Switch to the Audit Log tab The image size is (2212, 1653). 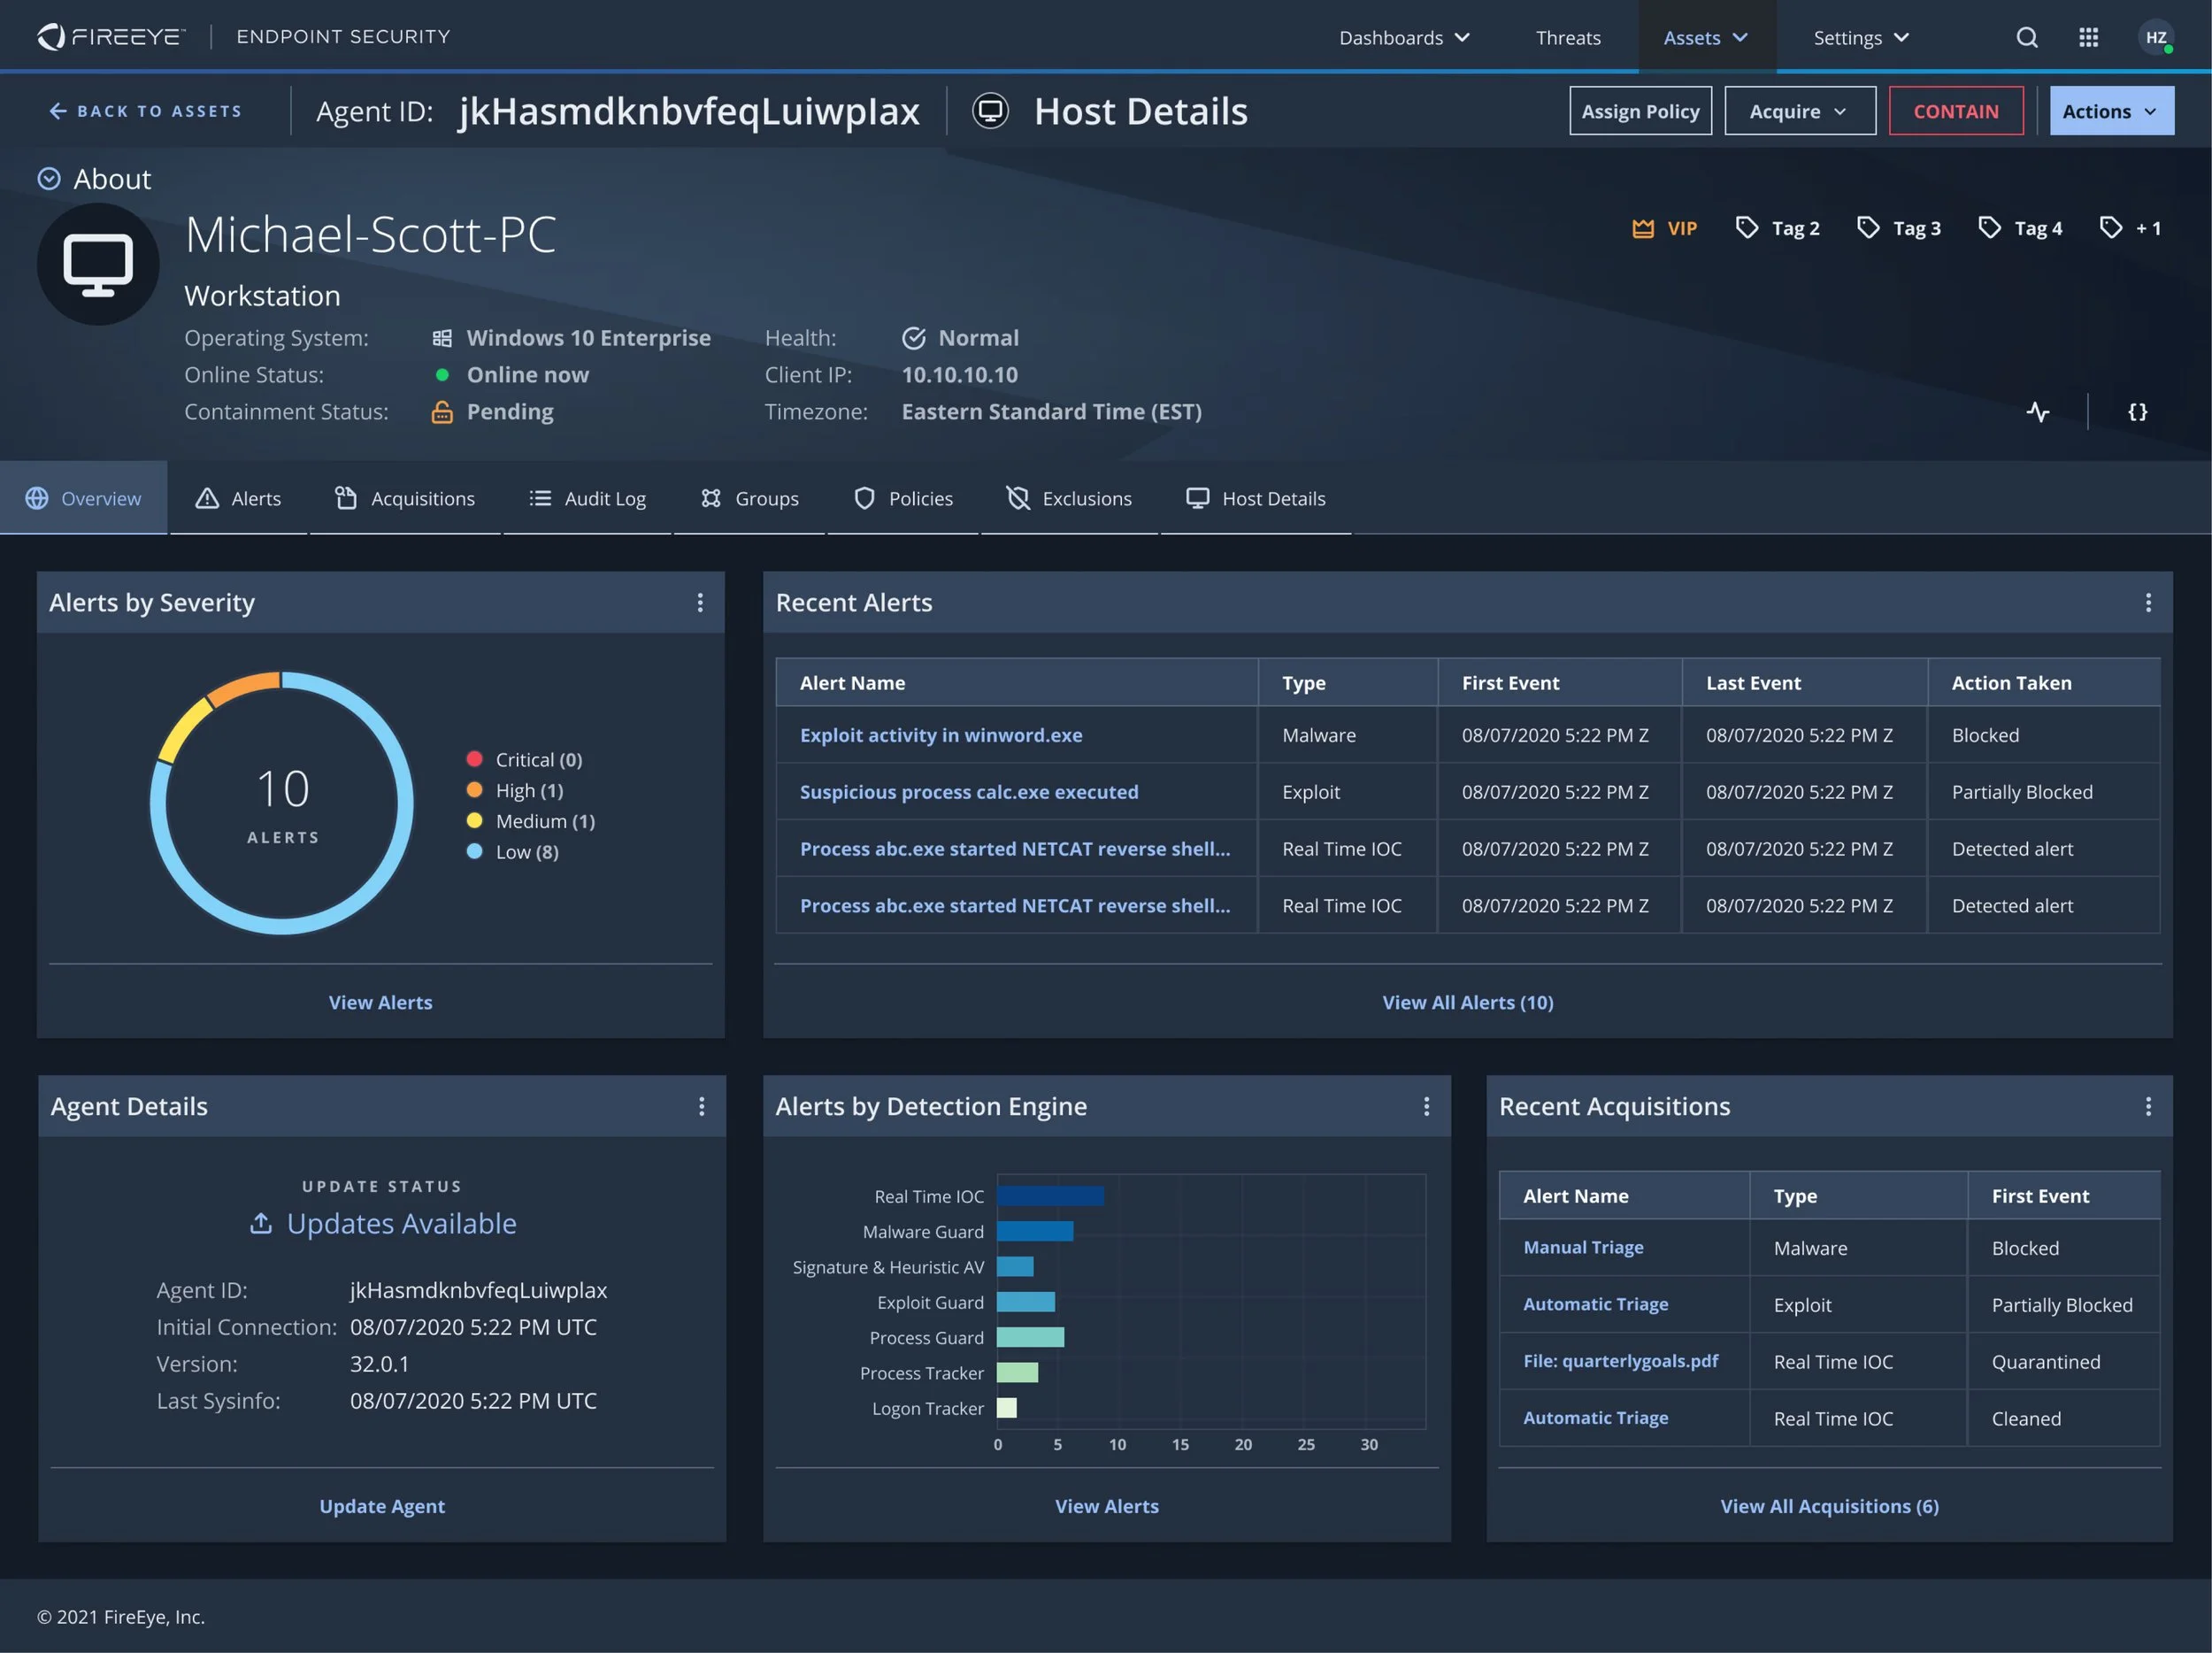coord(587,498)
